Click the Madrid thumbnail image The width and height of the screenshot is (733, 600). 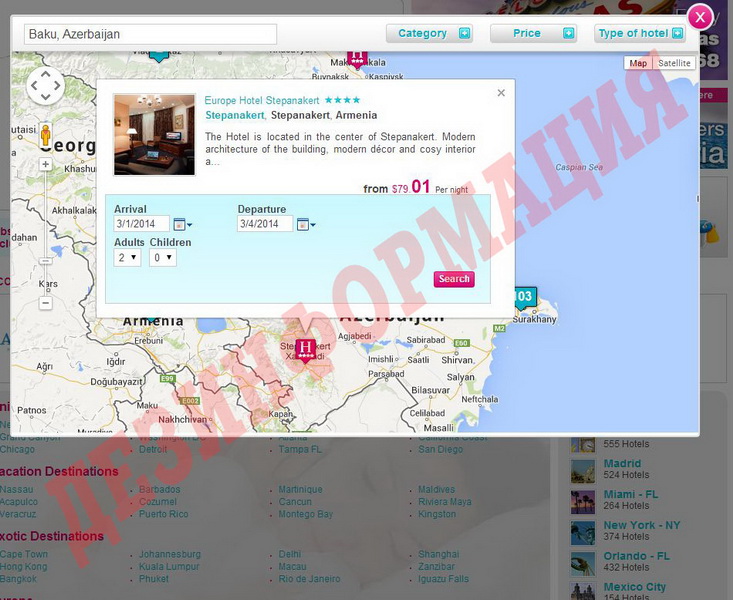(583, 471)
